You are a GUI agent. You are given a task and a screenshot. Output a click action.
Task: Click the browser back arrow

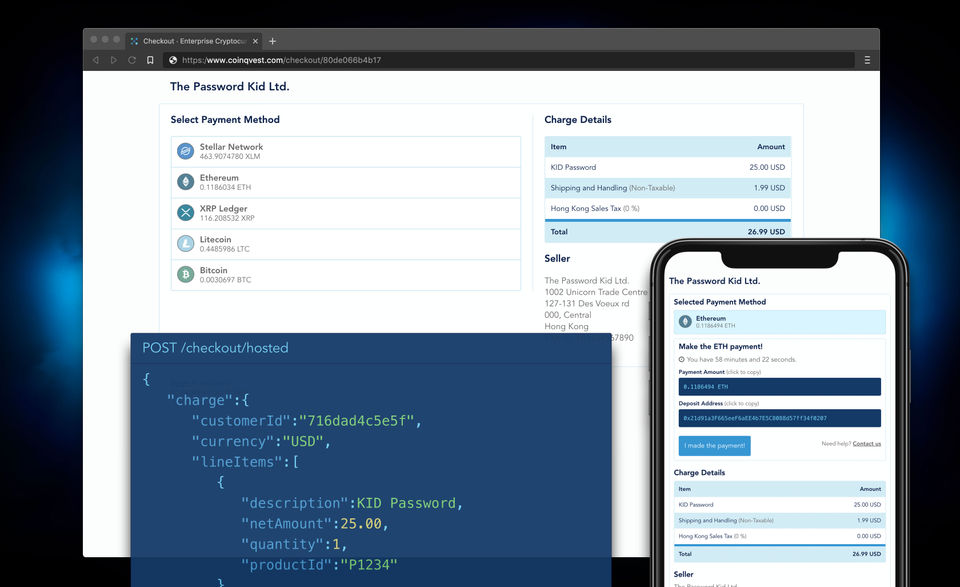click(96, 60)
